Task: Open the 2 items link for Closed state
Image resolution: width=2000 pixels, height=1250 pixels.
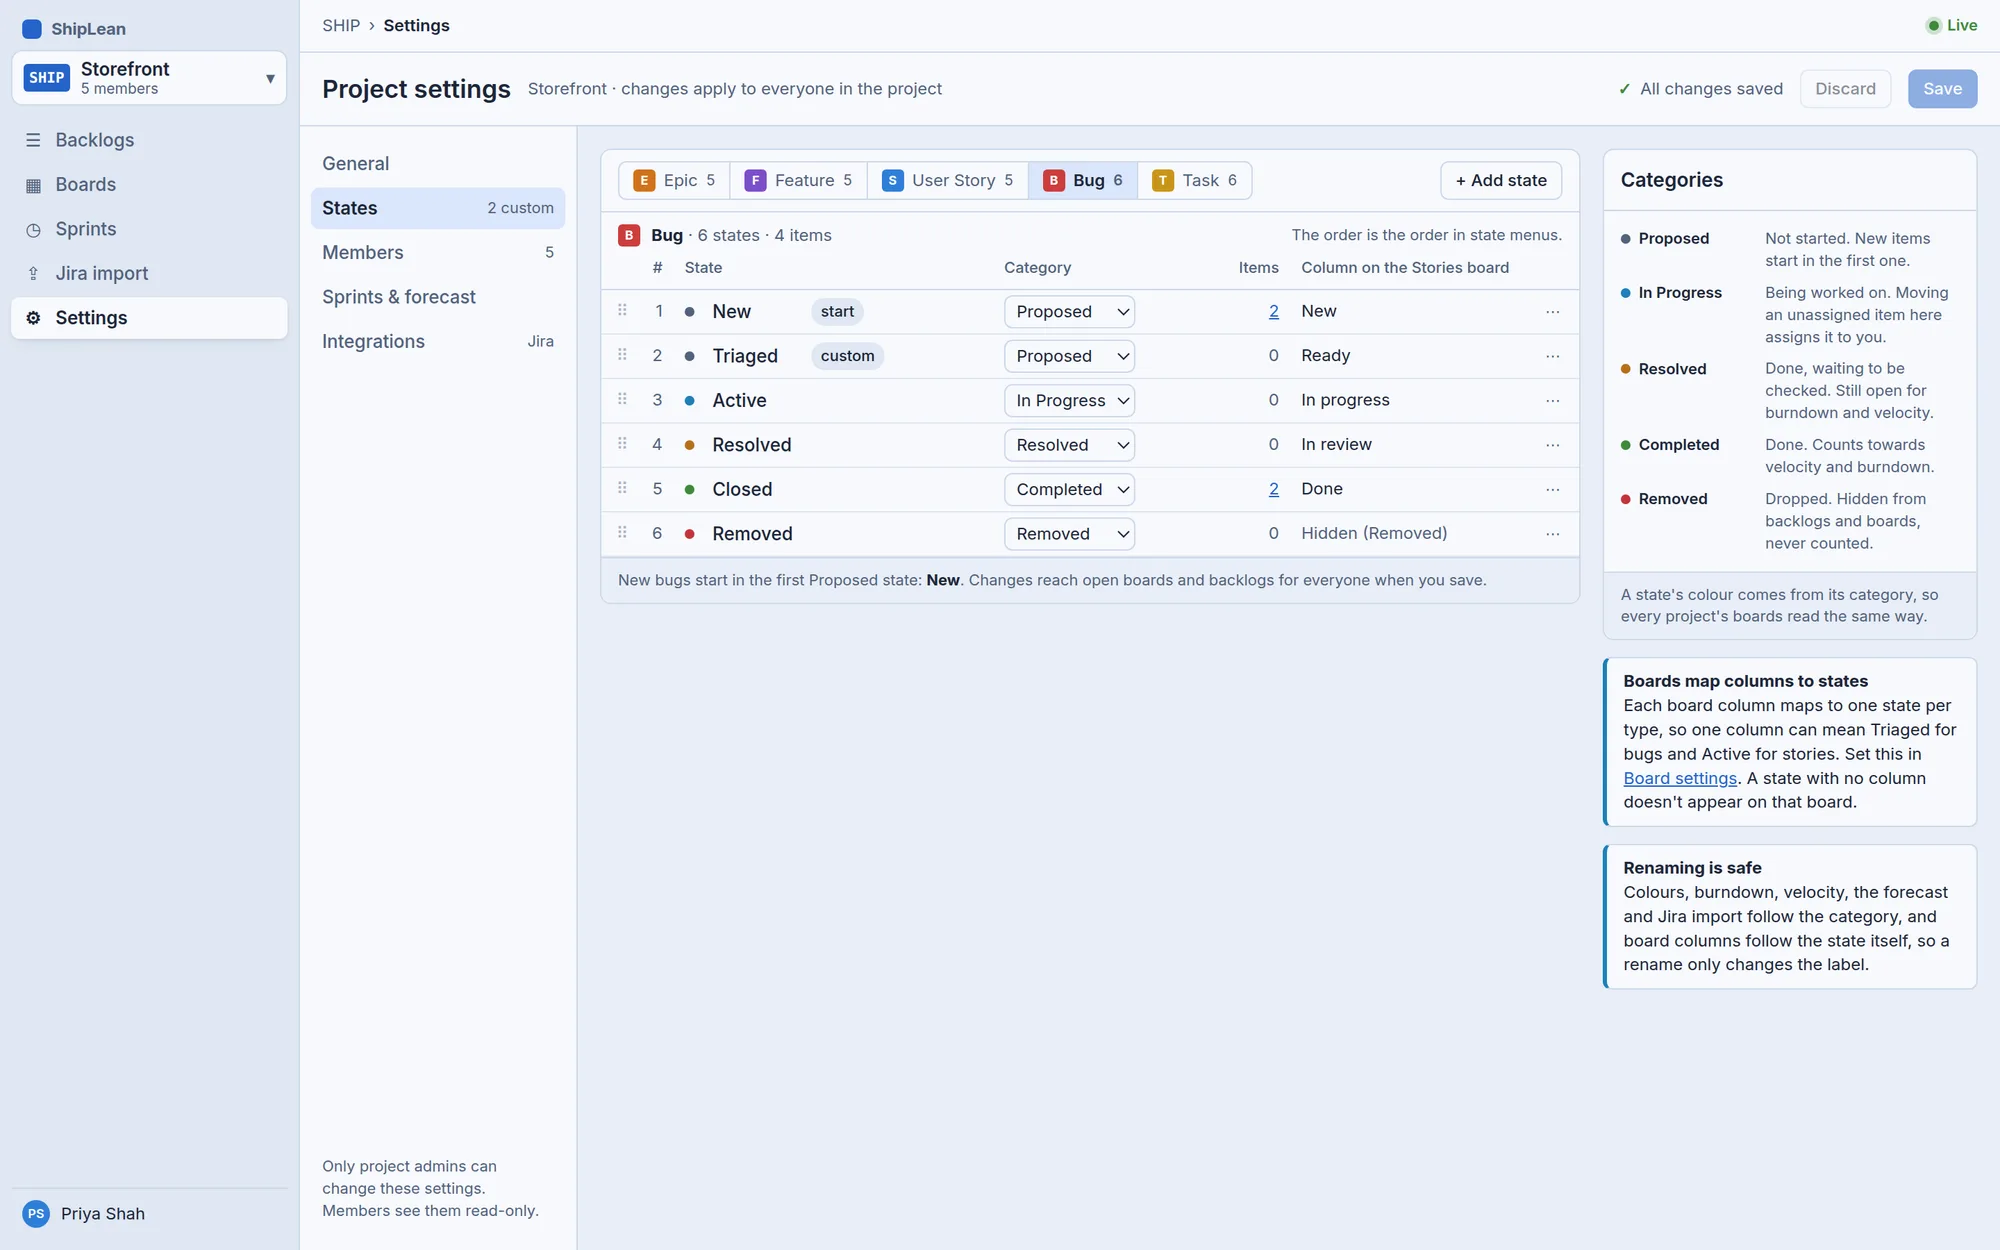Action: click(1273, 490)
